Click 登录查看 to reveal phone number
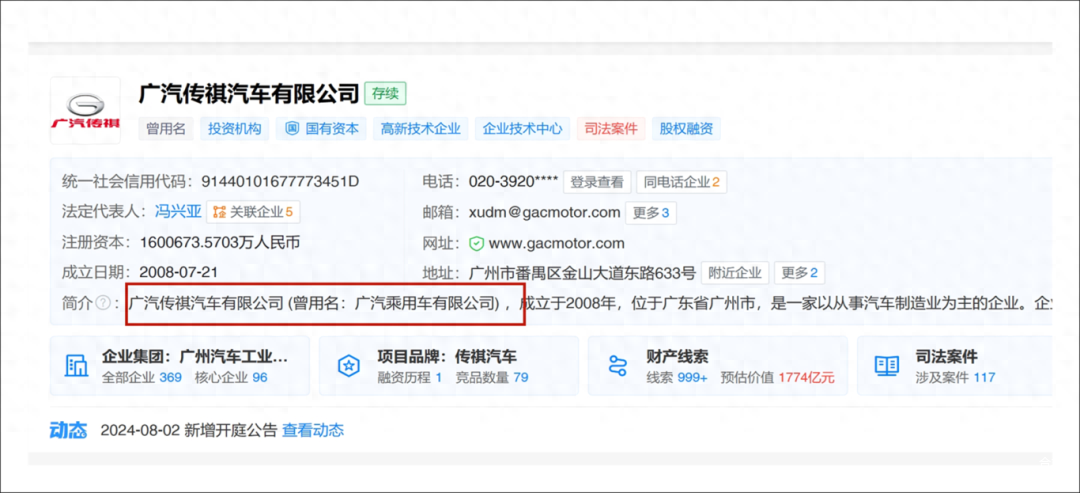 pyautogui.click(x=596, y=182)
